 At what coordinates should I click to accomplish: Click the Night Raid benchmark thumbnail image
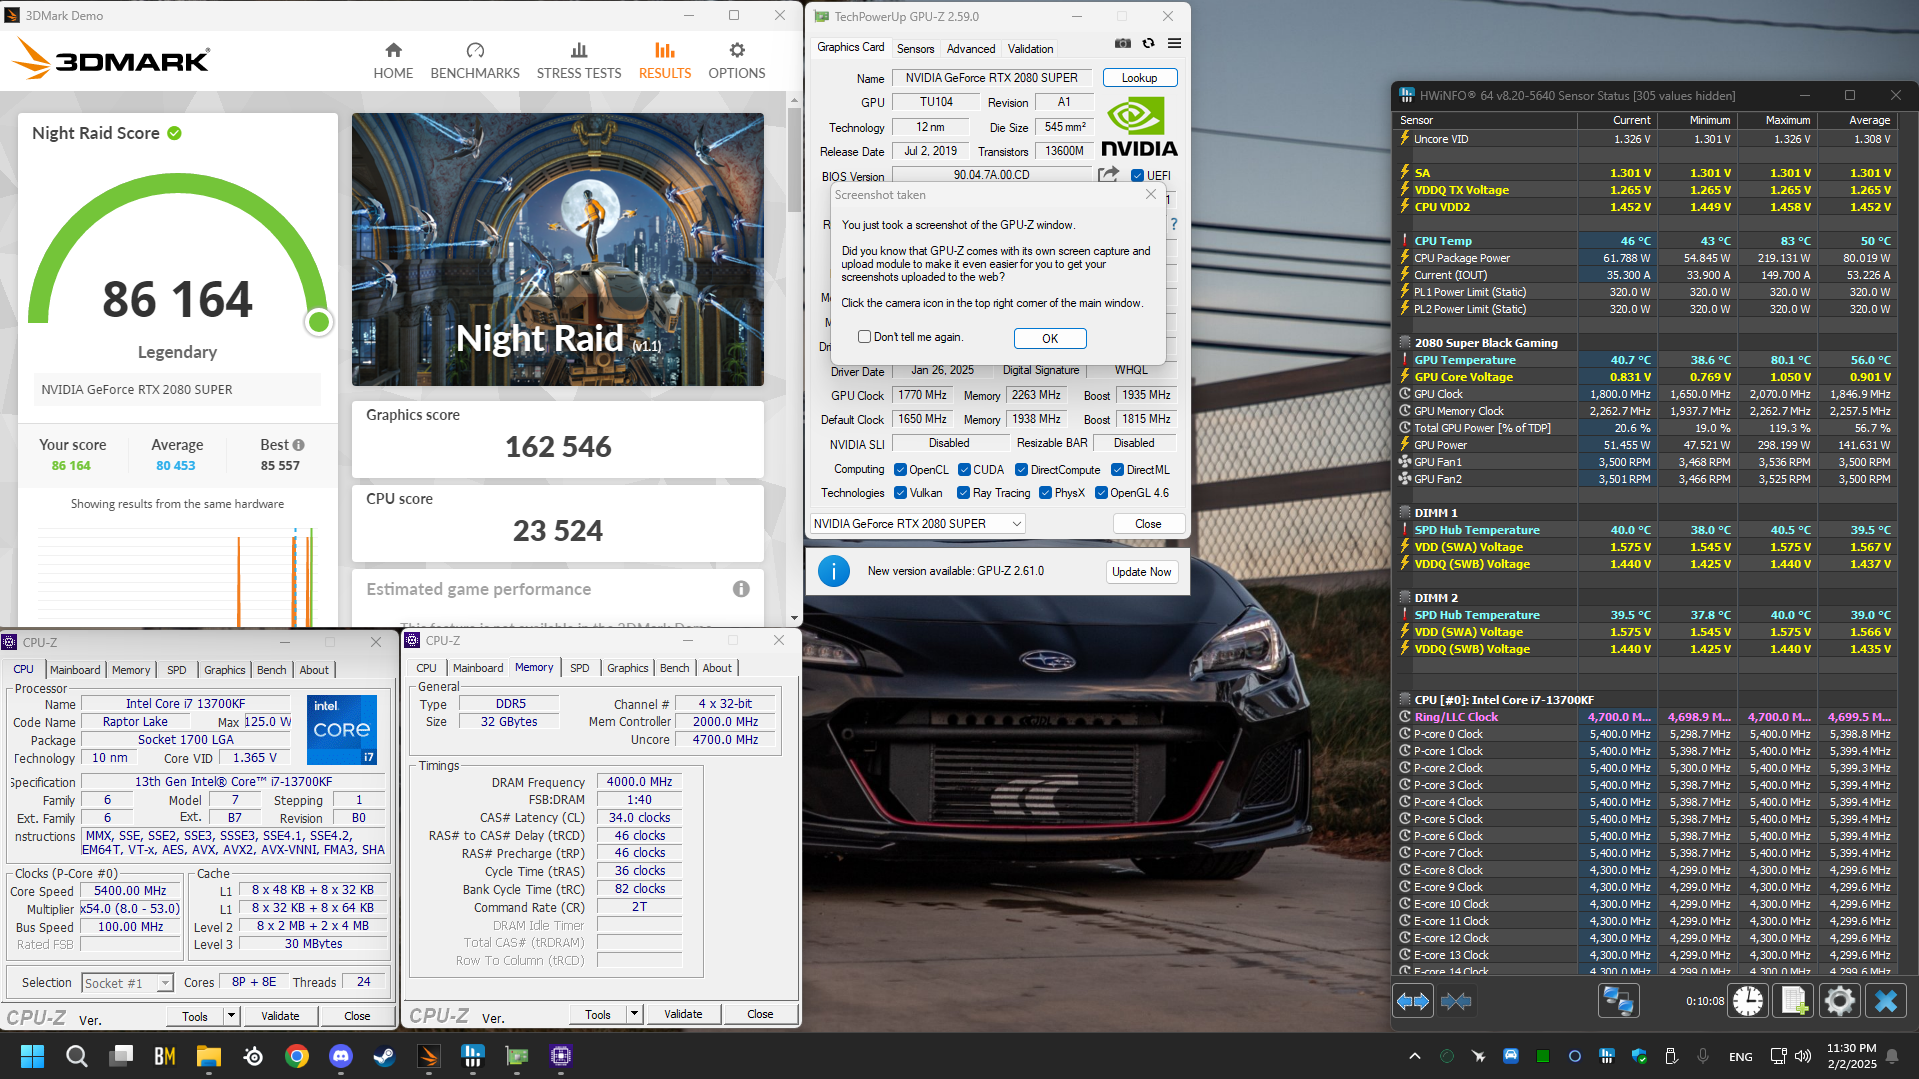click(x=558, y=249)
